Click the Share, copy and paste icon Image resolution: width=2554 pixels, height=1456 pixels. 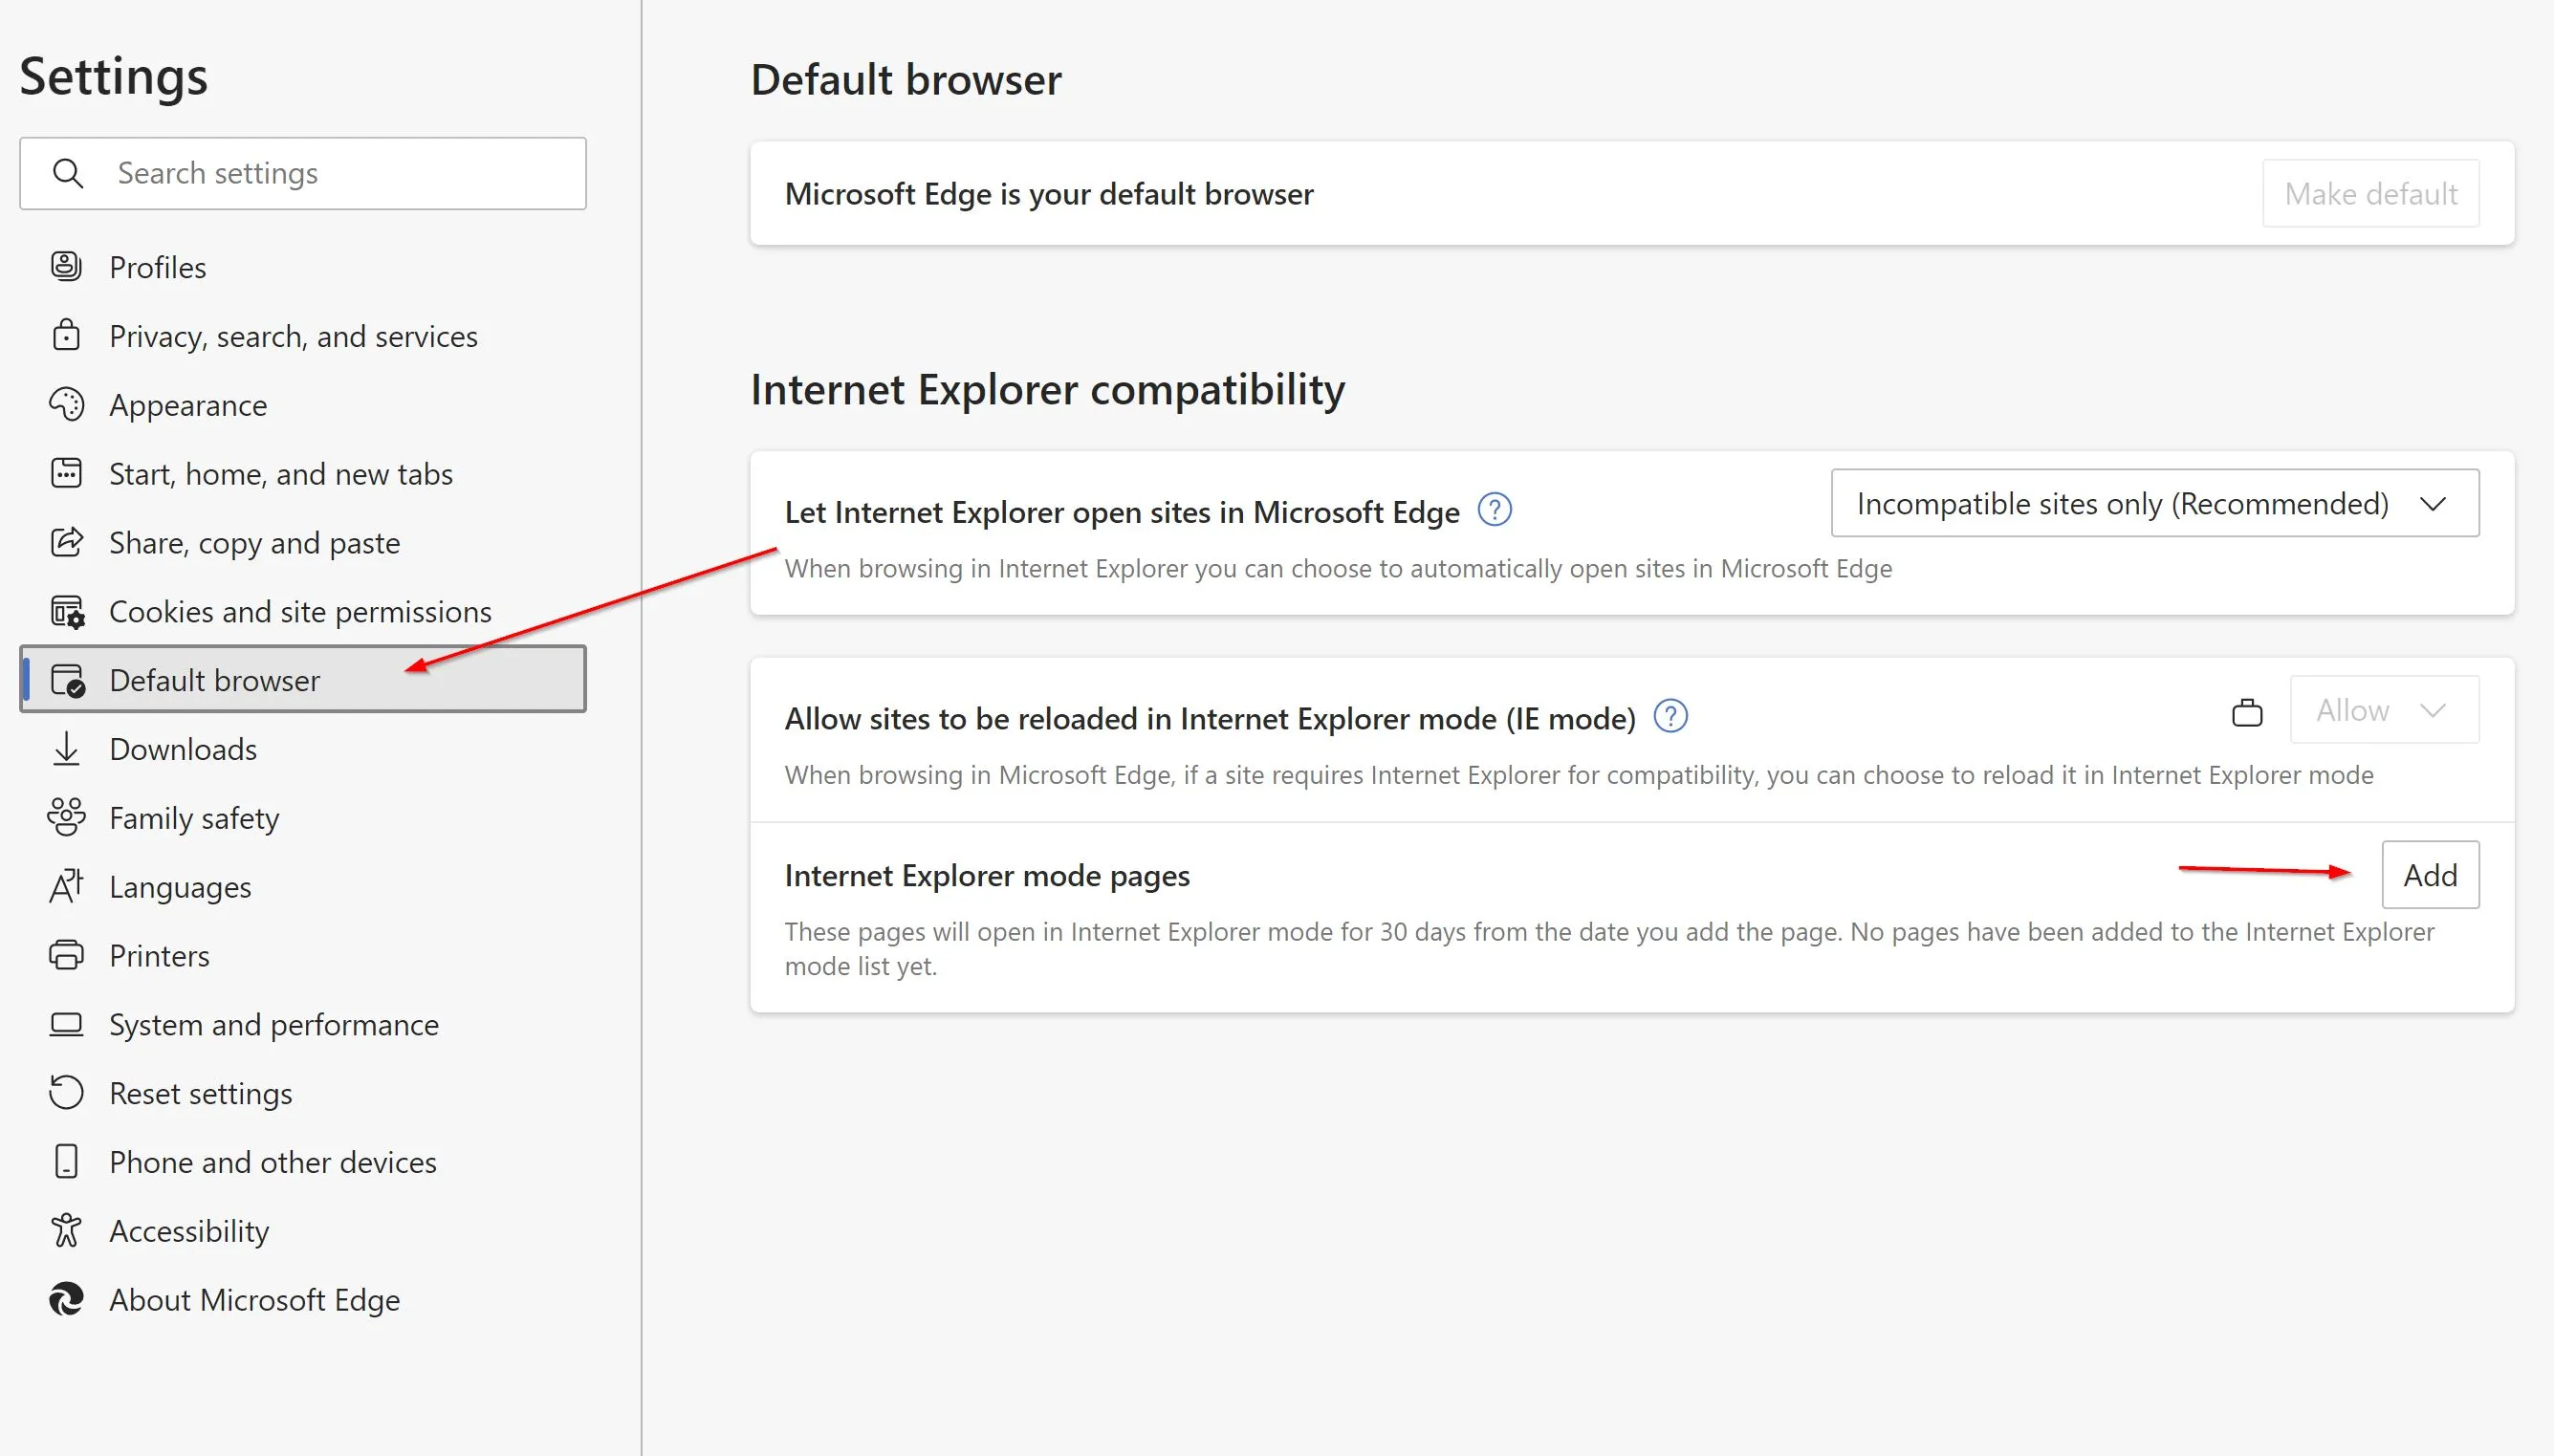tap(66, 542)
